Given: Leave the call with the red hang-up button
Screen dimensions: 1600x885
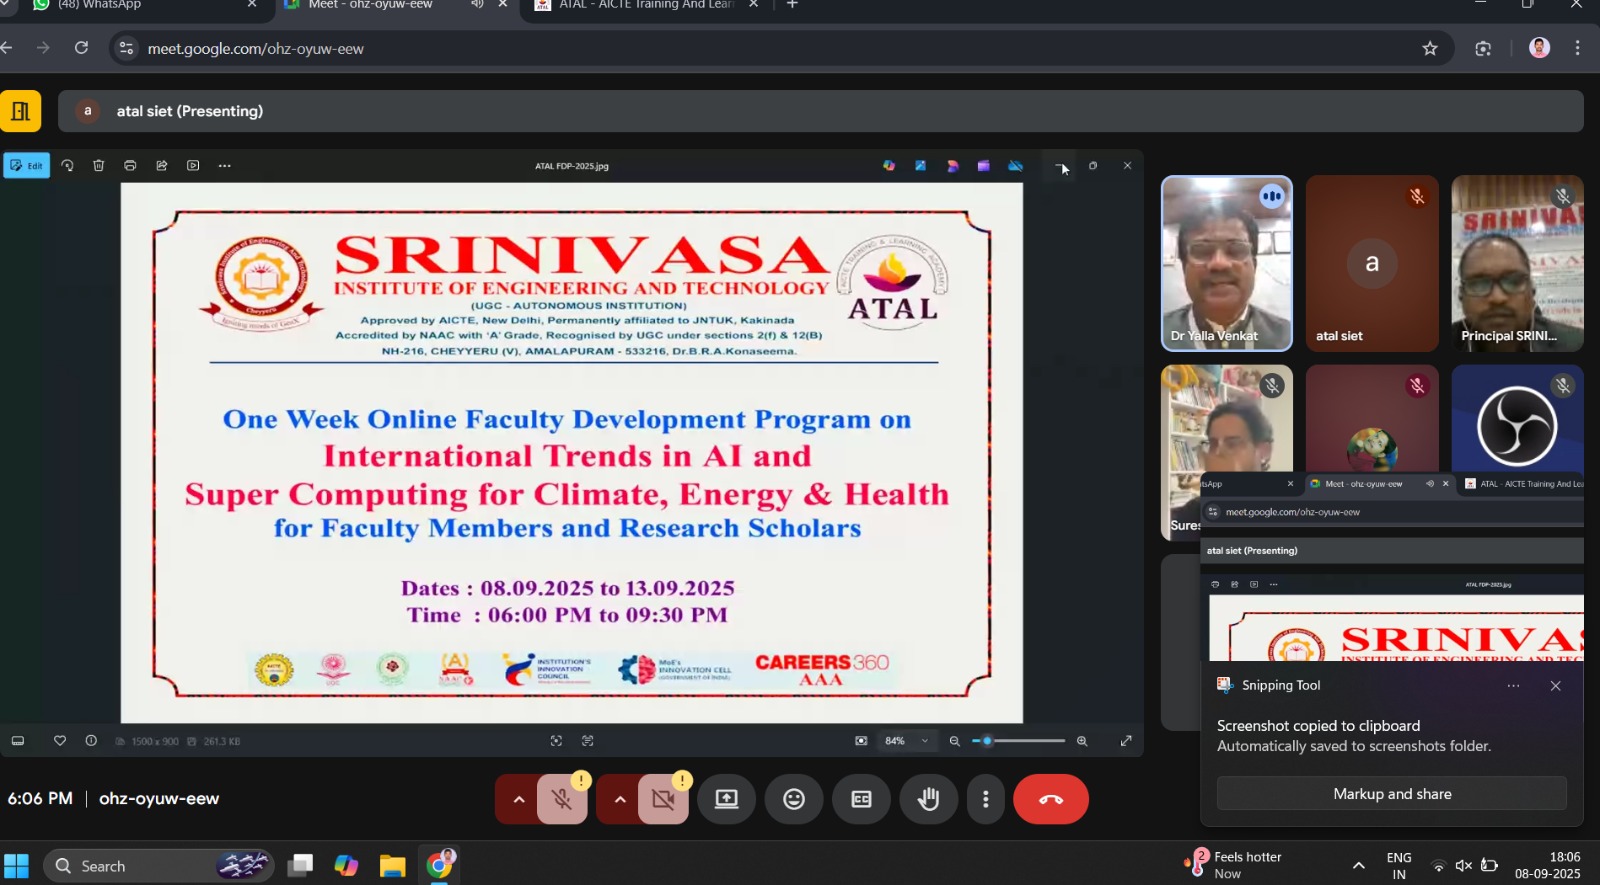Looking at the screenshot, I should coord(1051,799).
